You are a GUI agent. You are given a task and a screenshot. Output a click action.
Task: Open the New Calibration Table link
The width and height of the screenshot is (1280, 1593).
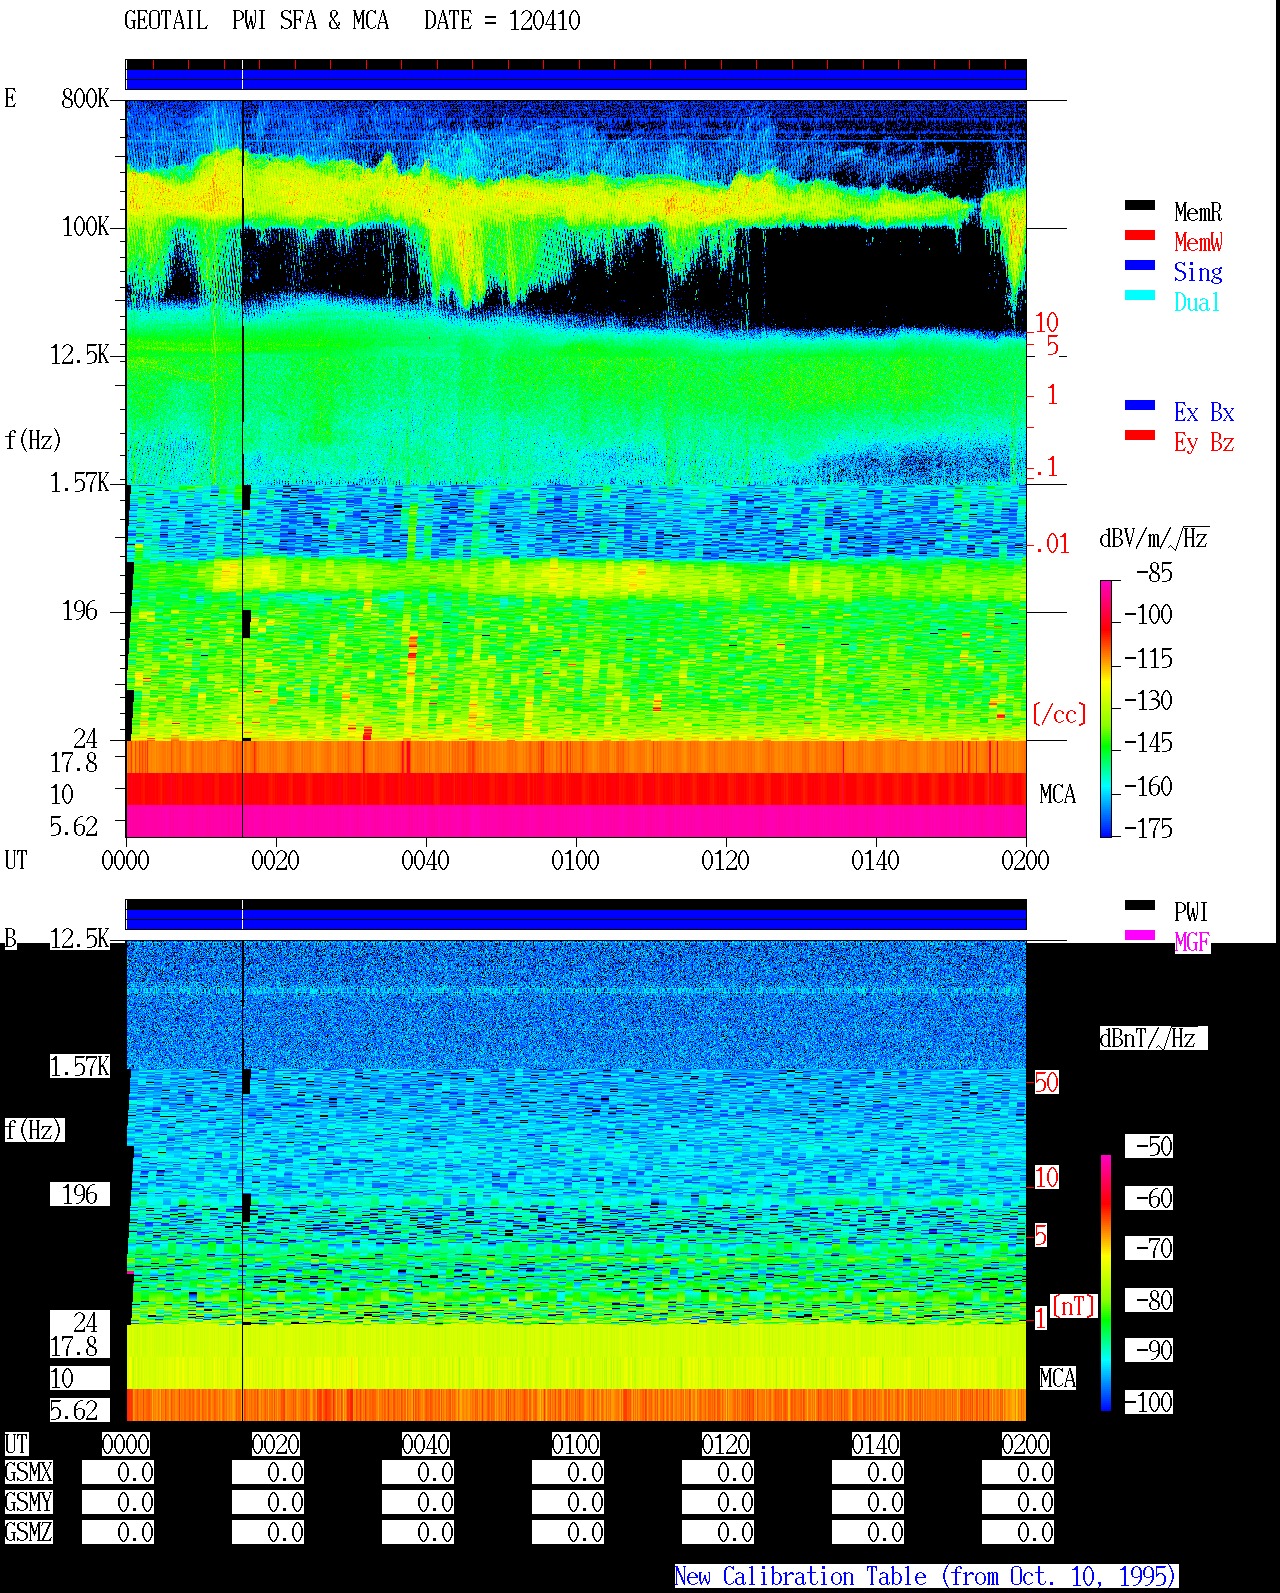[x=926, y=1576]
